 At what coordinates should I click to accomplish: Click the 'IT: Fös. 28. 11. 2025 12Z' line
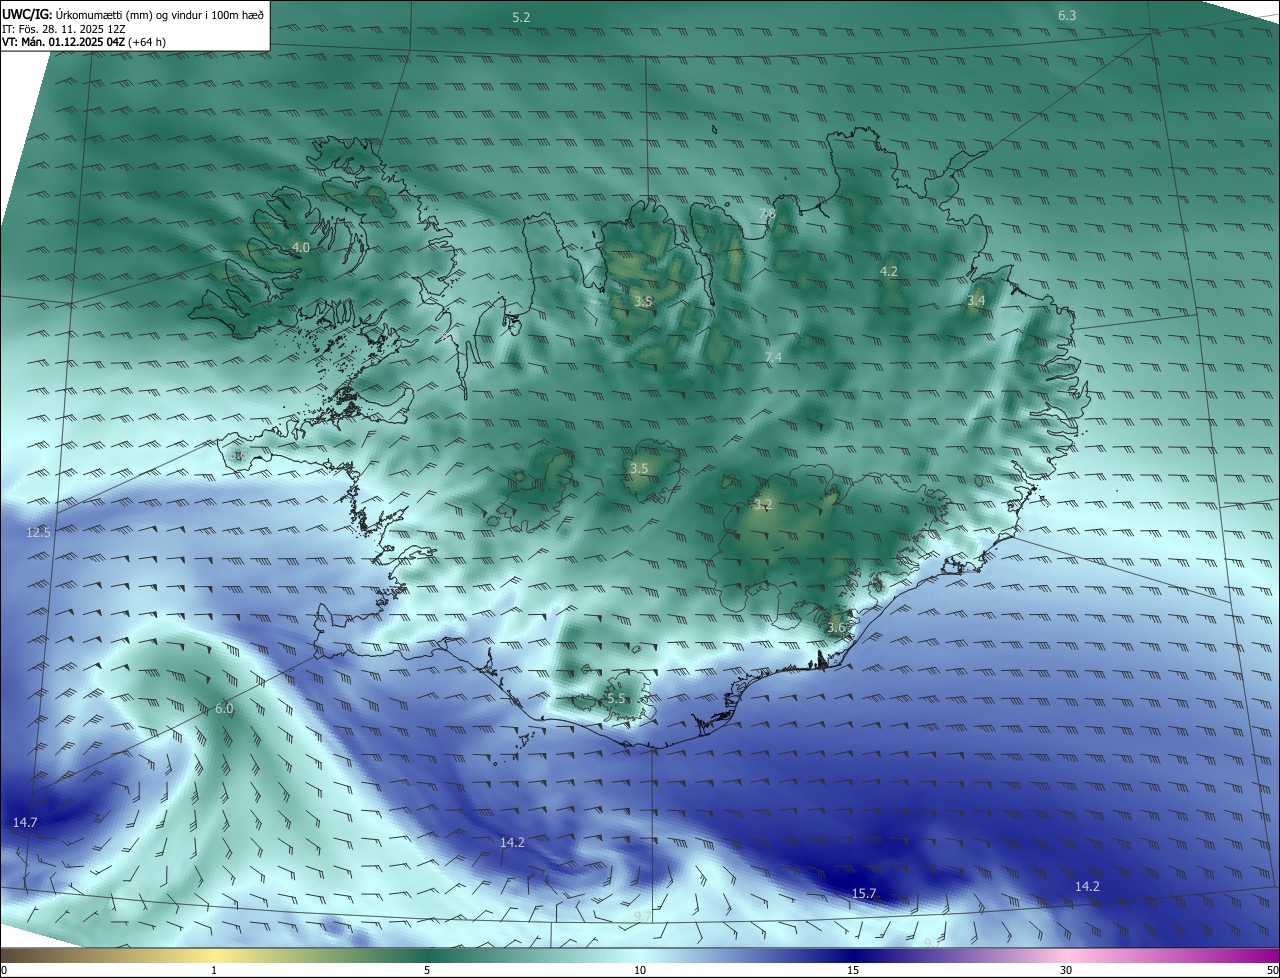(63, 28)
